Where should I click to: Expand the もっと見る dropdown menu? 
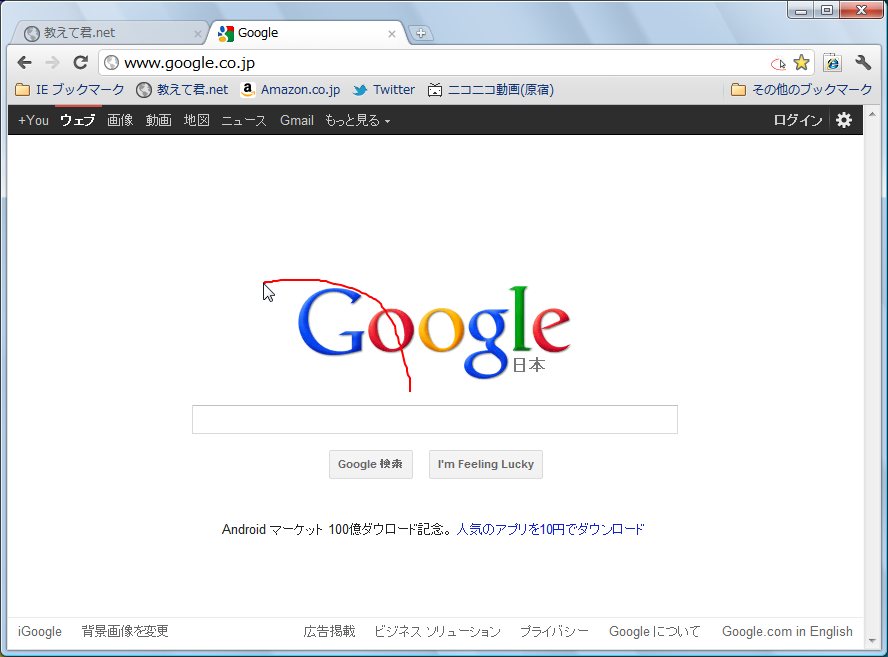point(357,120)
